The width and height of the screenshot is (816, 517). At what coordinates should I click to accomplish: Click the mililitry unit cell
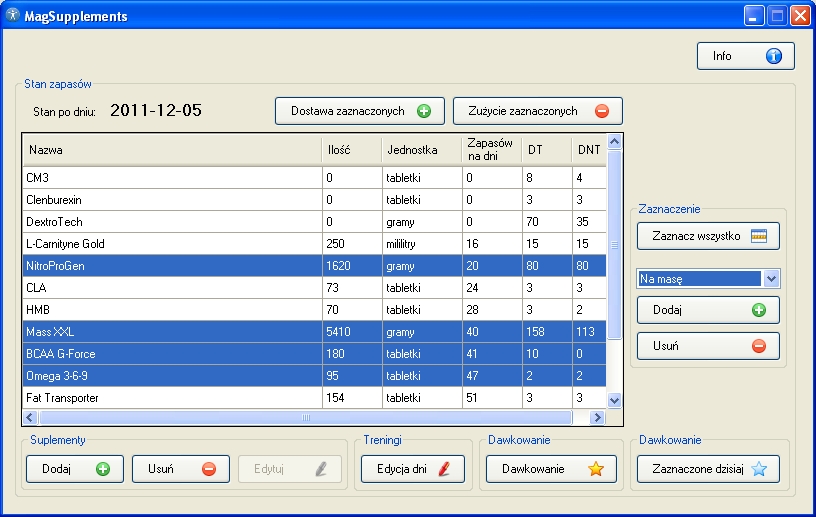[x=422, y=244]
